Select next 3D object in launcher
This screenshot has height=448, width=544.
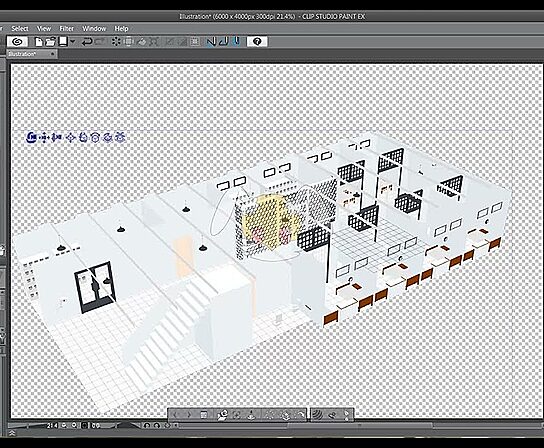coord(189,415)
